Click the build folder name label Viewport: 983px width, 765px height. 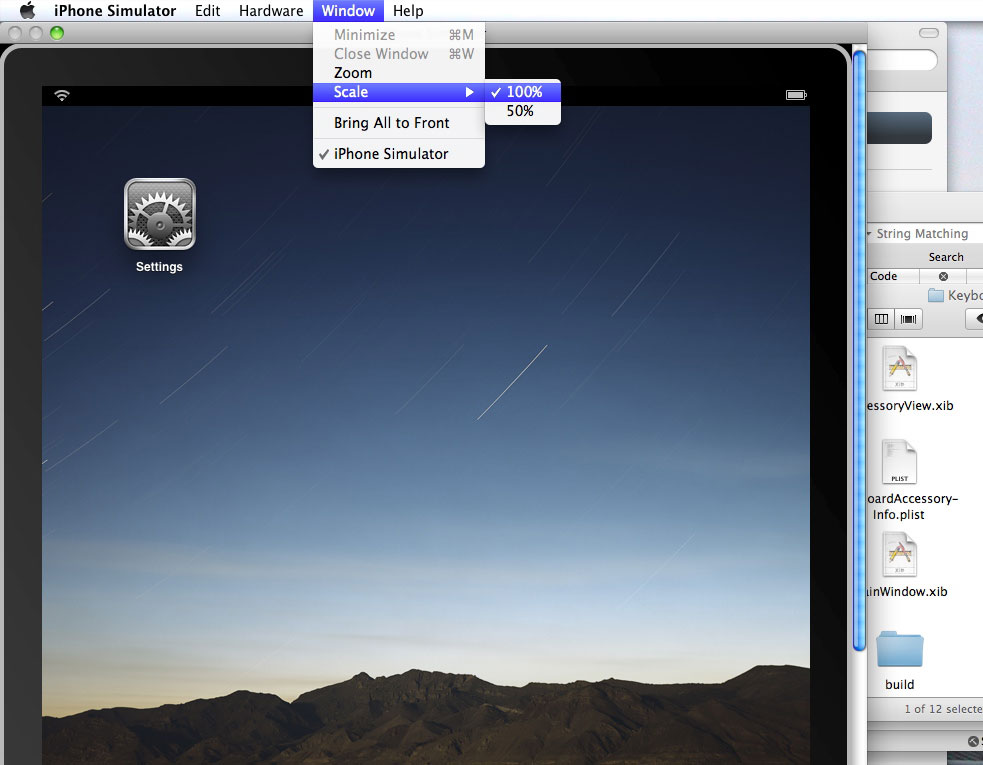[x=900, y=685]
